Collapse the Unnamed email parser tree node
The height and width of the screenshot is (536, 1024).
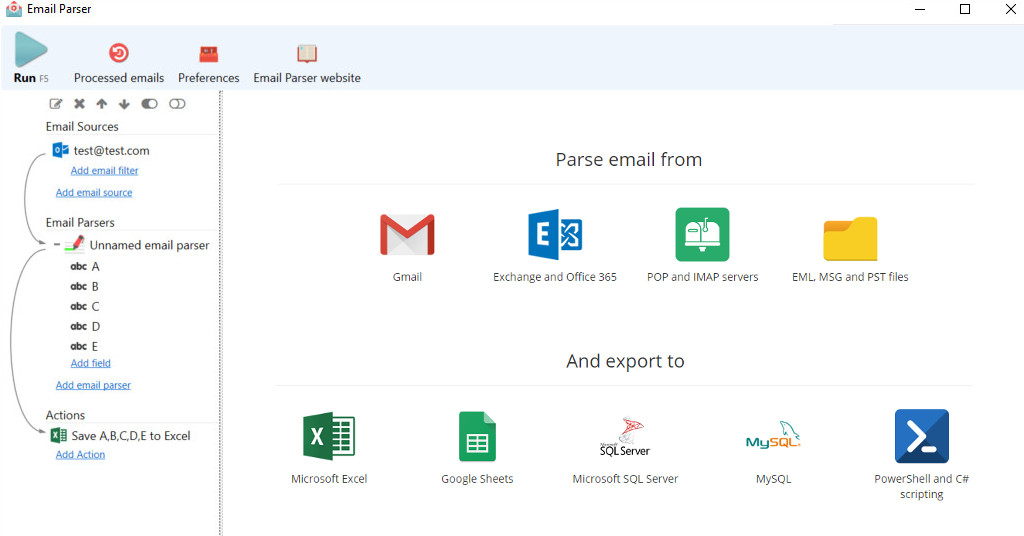(x=56, y=245)
